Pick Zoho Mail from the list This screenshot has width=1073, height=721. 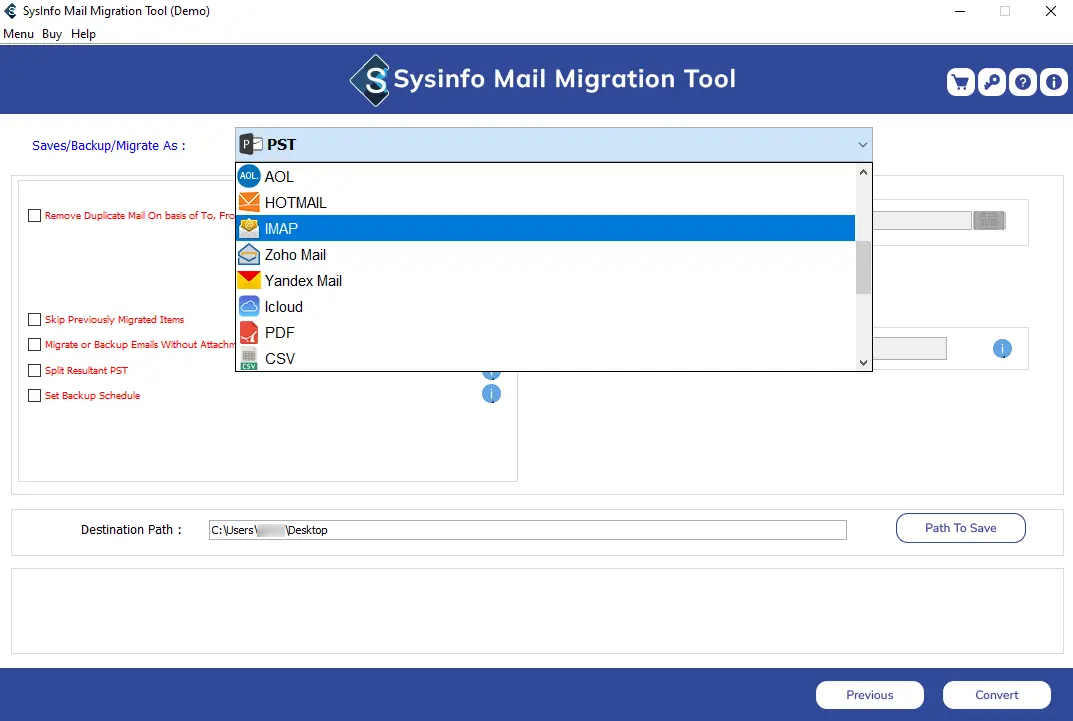click(x=545, y=254)
